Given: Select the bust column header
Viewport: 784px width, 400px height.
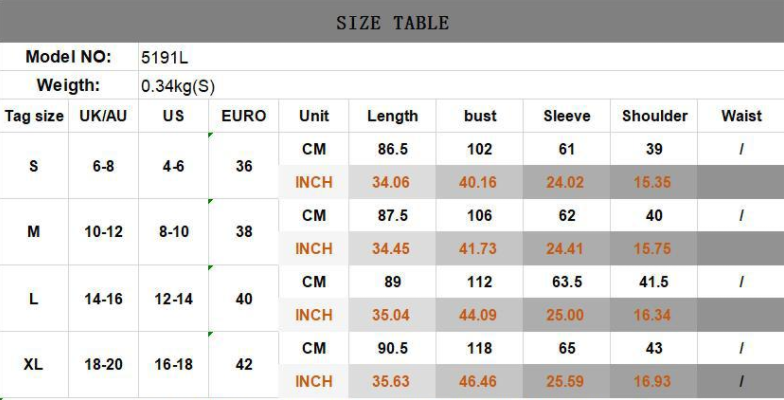Looking at the screenshot, I should [x=480, y=116].
